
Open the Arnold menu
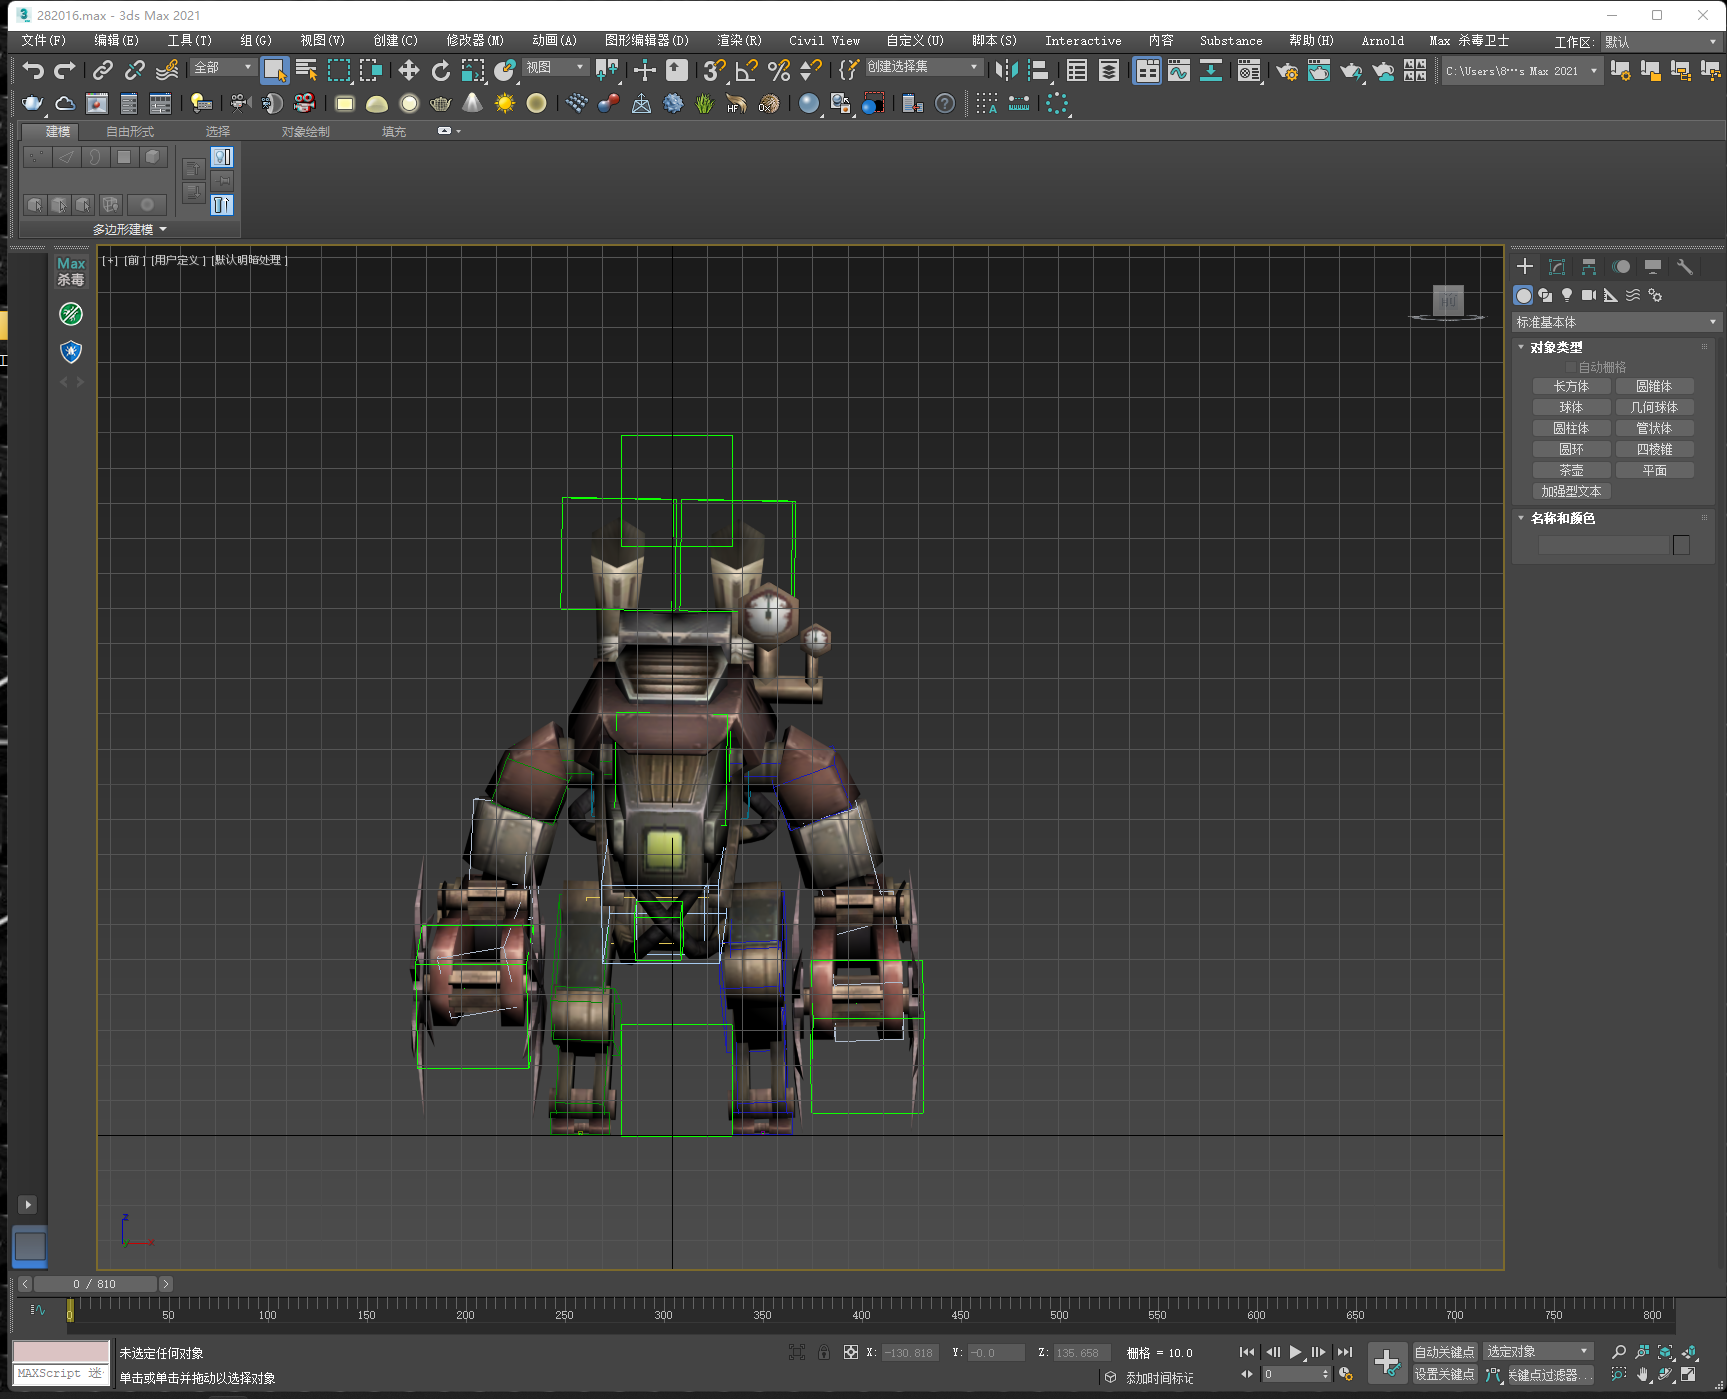1382,40
